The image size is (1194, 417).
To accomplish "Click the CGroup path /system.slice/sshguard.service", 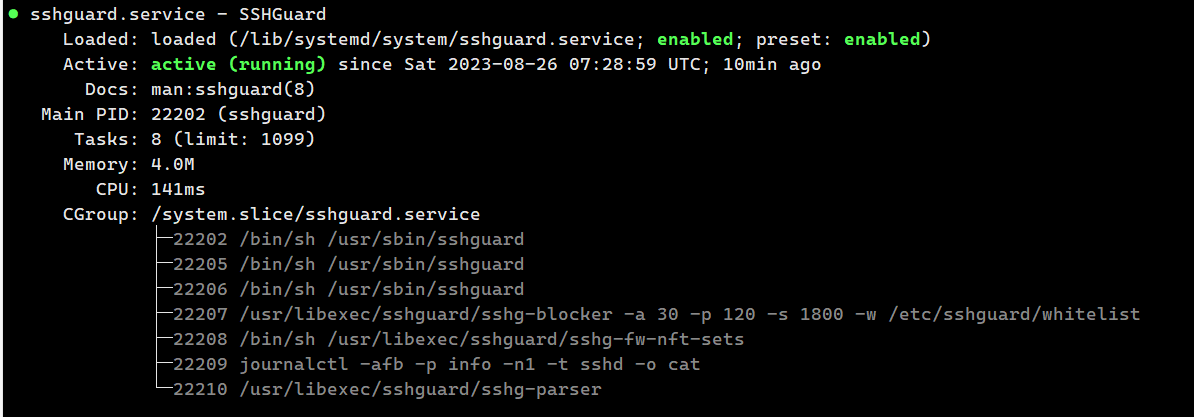I will [315, 215].
